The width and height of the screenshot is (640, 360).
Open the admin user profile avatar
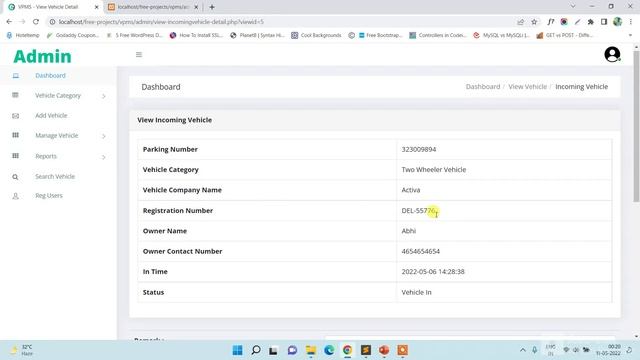pyautogui.click(x=612, y=54)
